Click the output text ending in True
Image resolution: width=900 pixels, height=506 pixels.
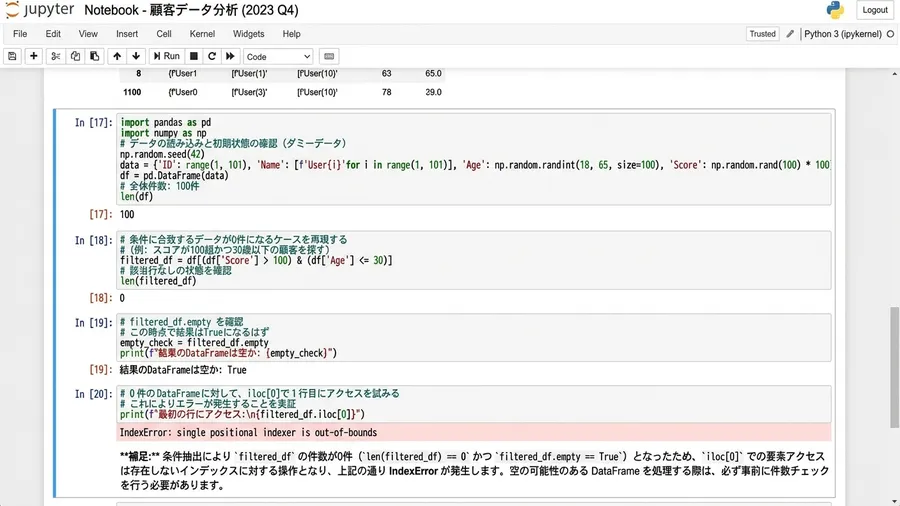[x=183, y=370]
